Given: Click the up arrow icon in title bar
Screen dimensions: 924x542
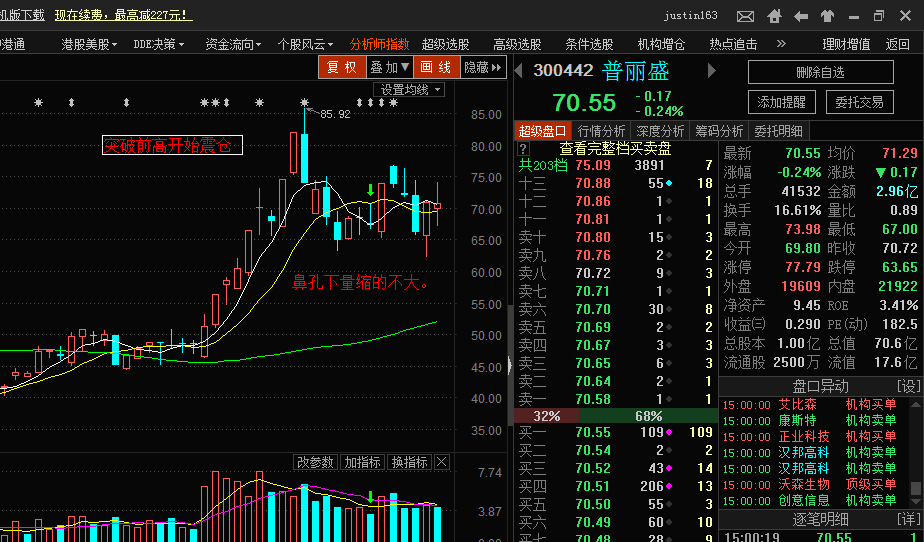Looking at the screenshot, I should click(827, 16).
